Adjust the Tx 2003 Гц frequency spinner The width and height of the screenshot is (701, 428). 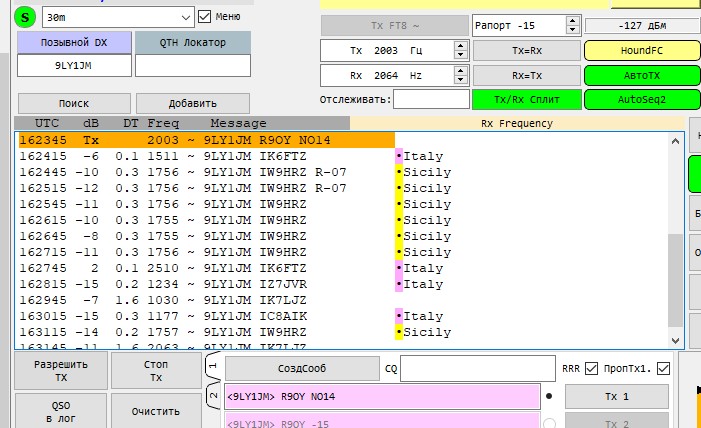tap(458, 50)
